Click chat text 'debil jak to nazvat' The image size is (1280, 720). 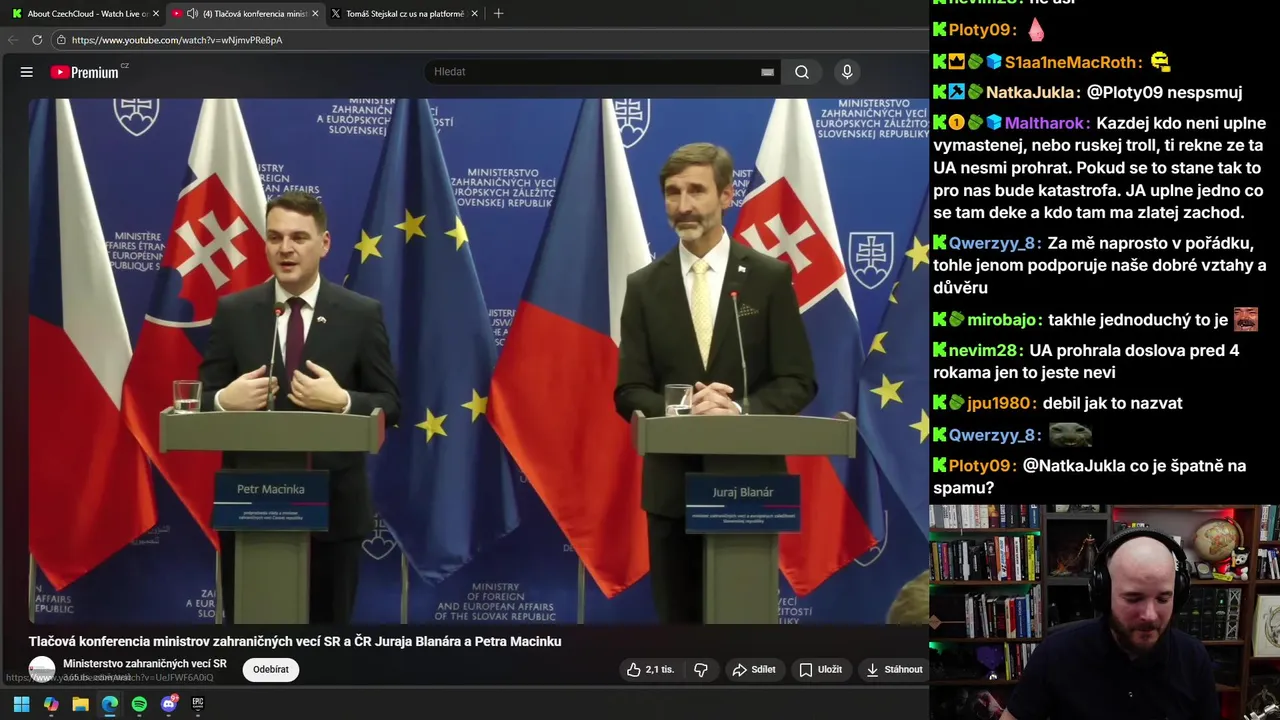pos(1112,403)
